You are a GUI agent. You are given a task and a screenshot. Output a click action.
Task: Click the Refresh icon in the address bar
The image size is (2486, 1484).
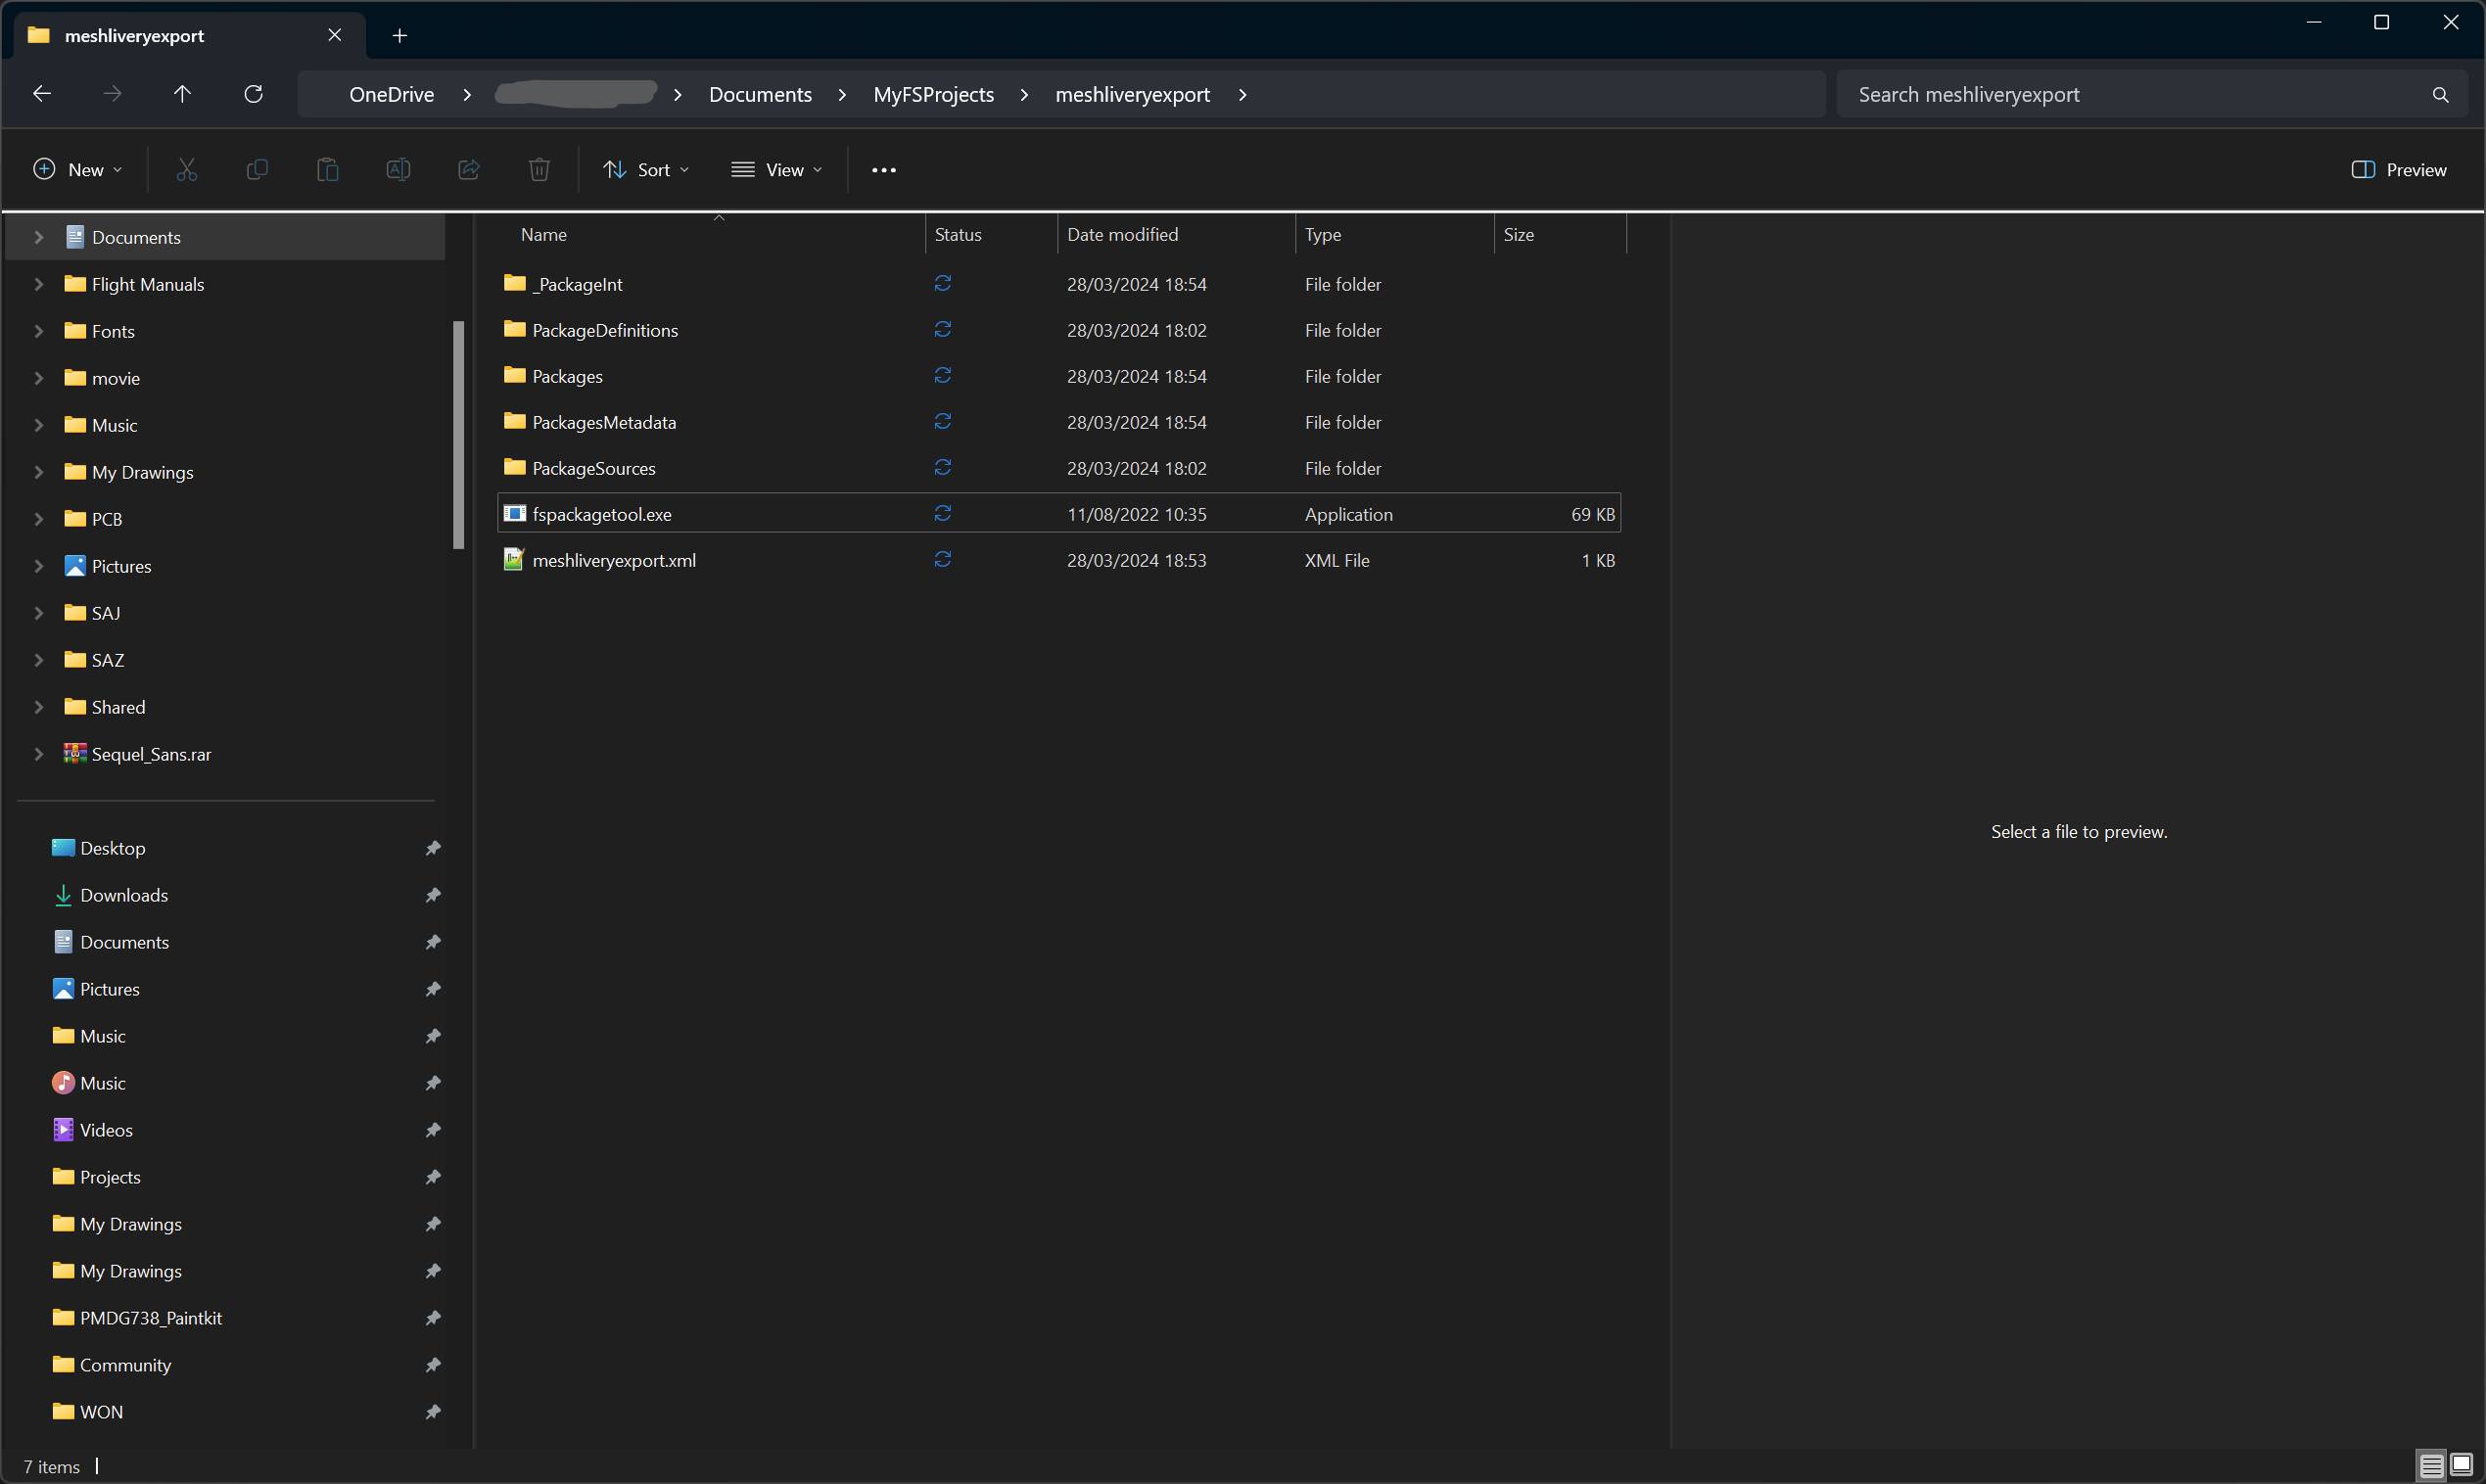(x=253, y=93)
